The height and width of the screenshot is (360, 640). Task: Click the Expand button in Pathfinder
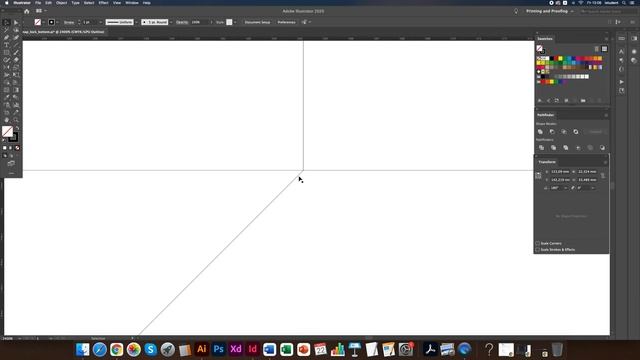[x=596, y=132]
